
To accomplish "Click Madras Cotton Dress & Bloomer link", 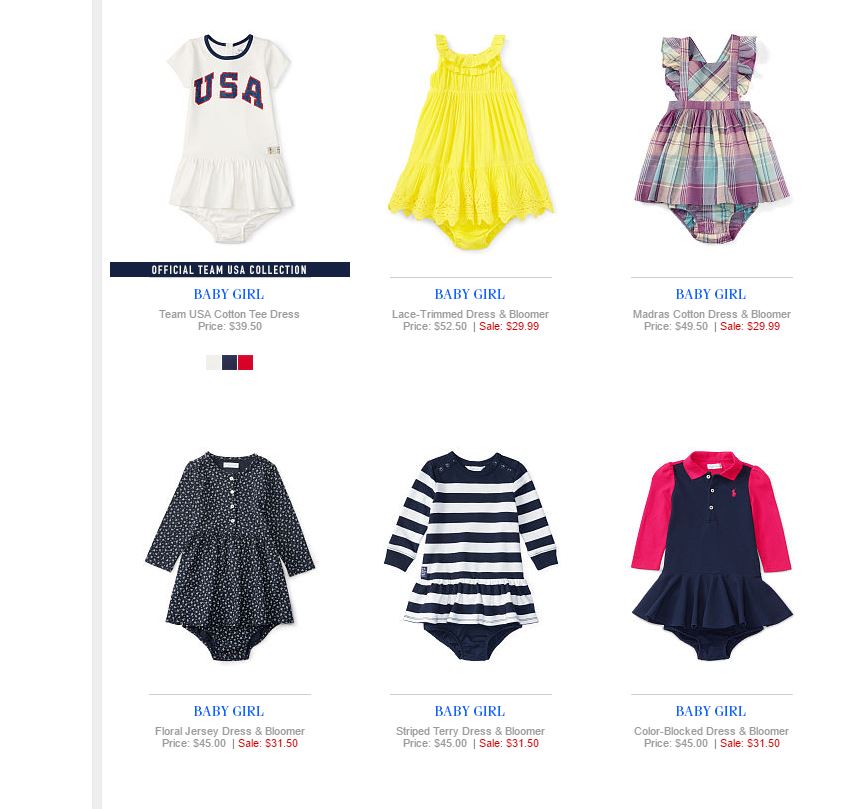I will pyautogui.click(x=712, y=314).
